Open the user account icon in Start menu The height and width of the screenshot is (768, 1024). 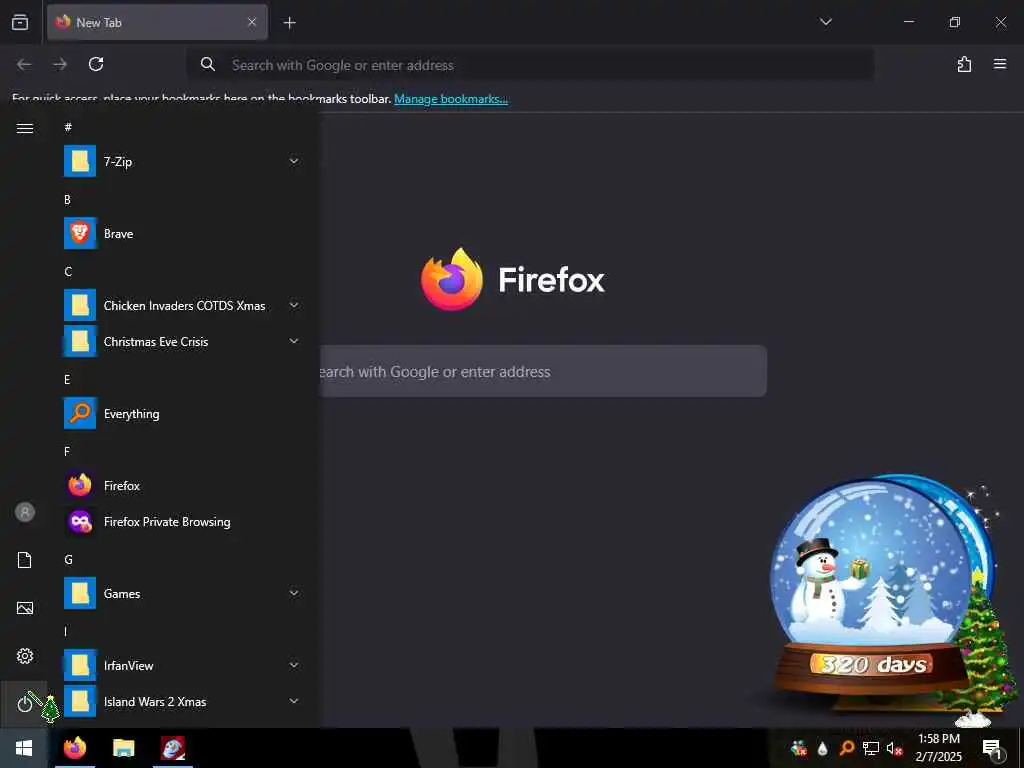[25, 512]
